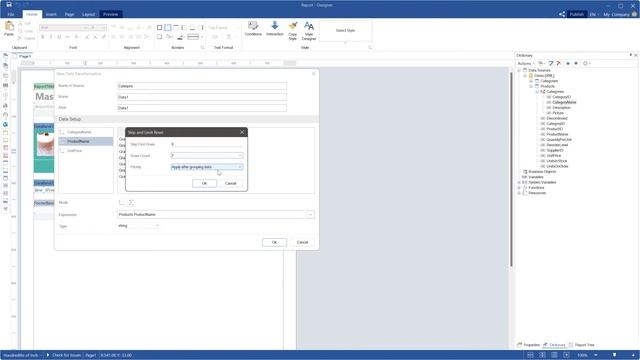Click the move up arrow in Dictionary toolbar
Screen dimensions: 640x360
click(568, 63)
